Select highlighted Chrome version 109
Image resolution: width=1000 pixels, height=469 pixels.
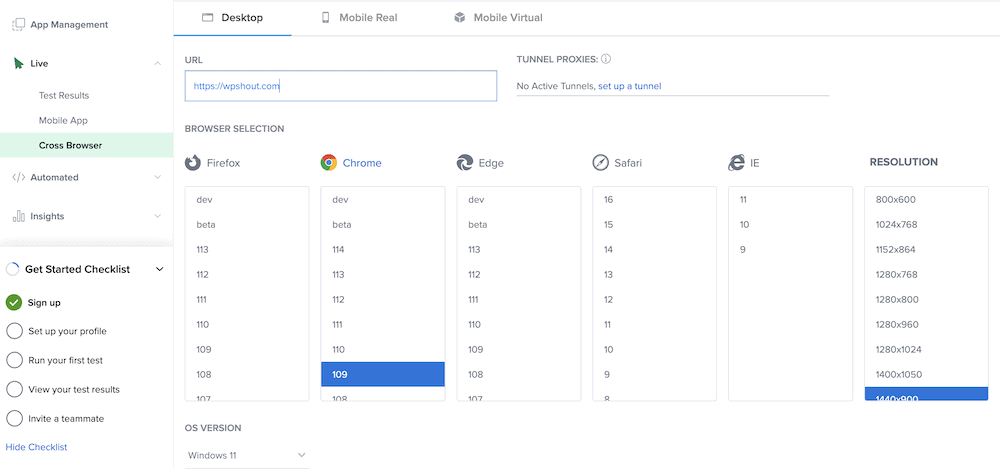pos(383,375)
